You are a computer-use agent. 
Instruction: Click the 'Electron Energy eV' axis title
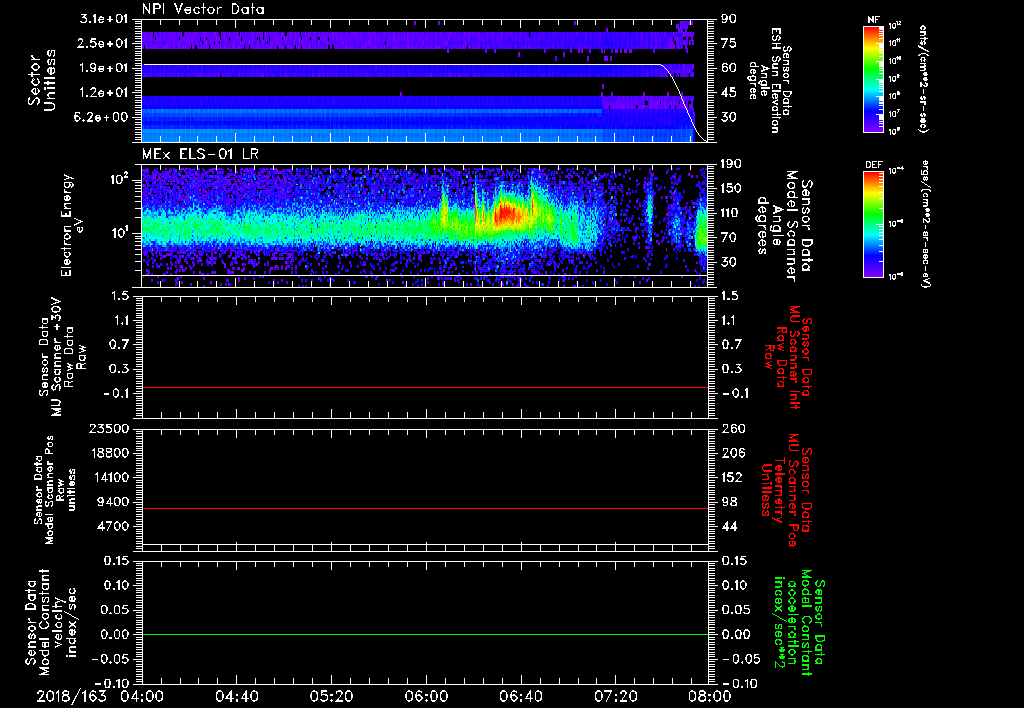71,225
